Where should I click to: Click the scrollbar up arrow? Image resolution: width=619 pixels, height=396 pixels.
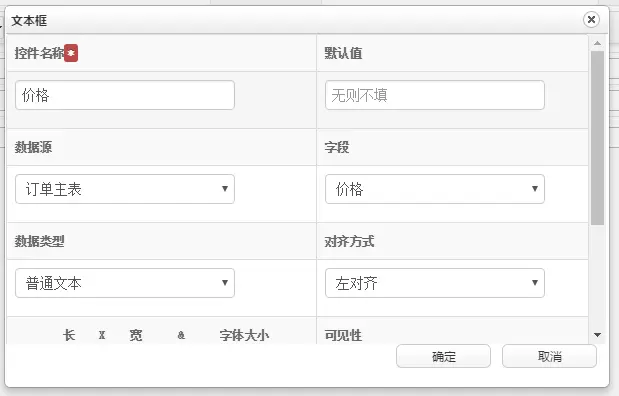click(597, 43)
